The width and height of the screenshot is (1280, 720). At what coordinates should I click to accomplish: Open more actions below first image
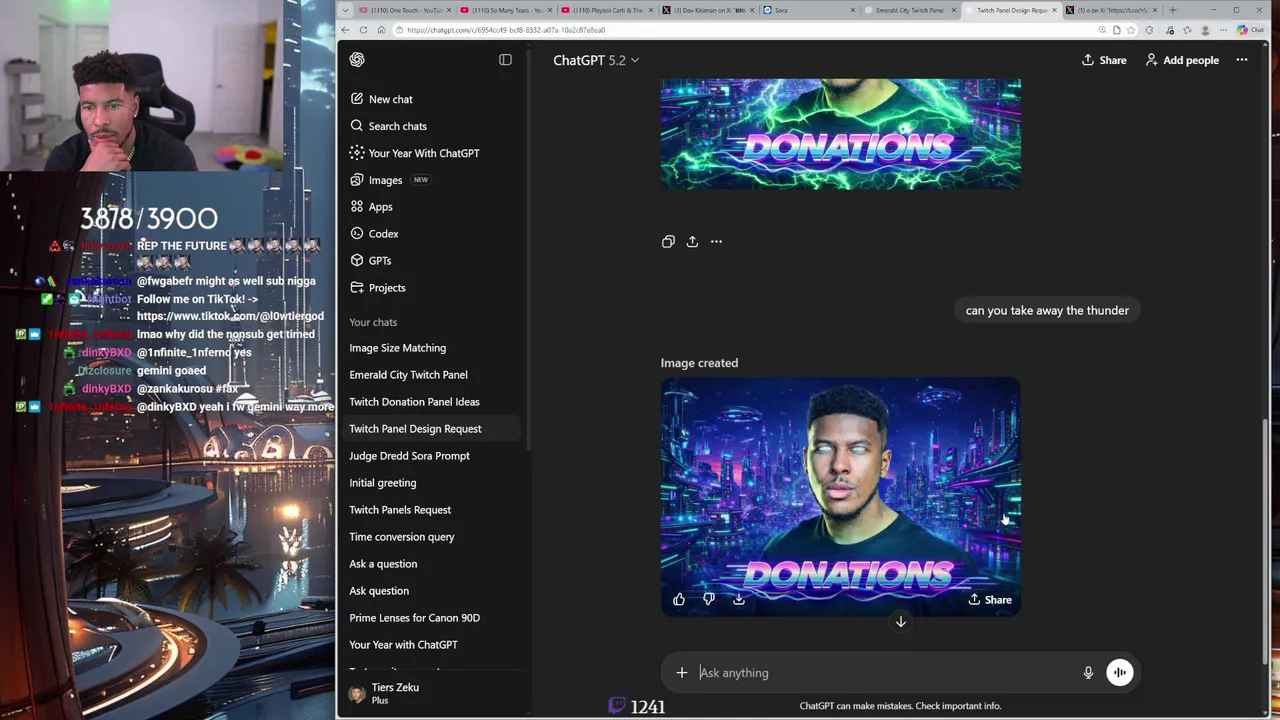click(716, 241)
